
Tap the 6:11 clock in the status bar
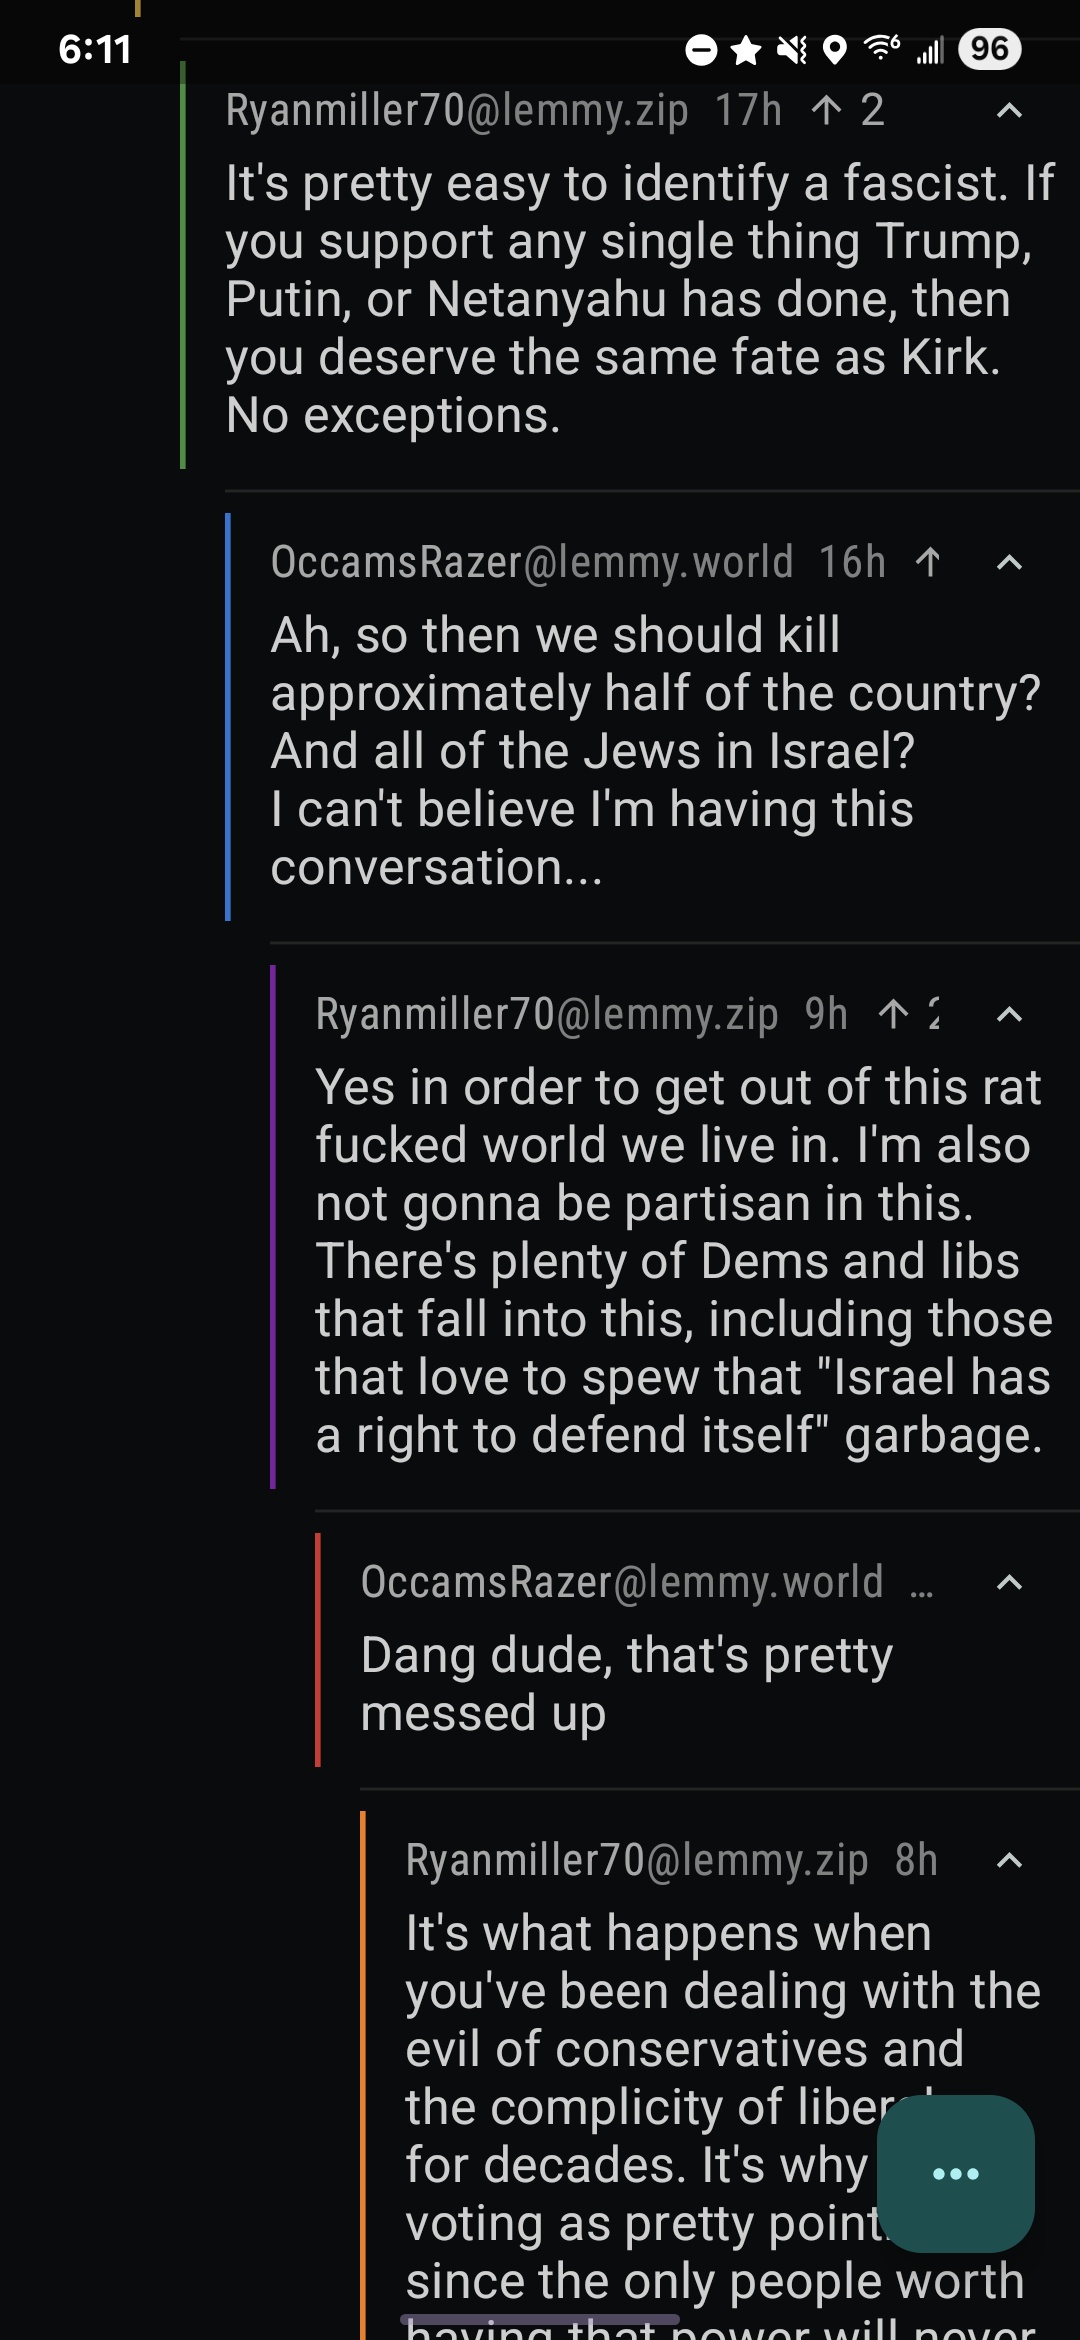click(95, 49)
